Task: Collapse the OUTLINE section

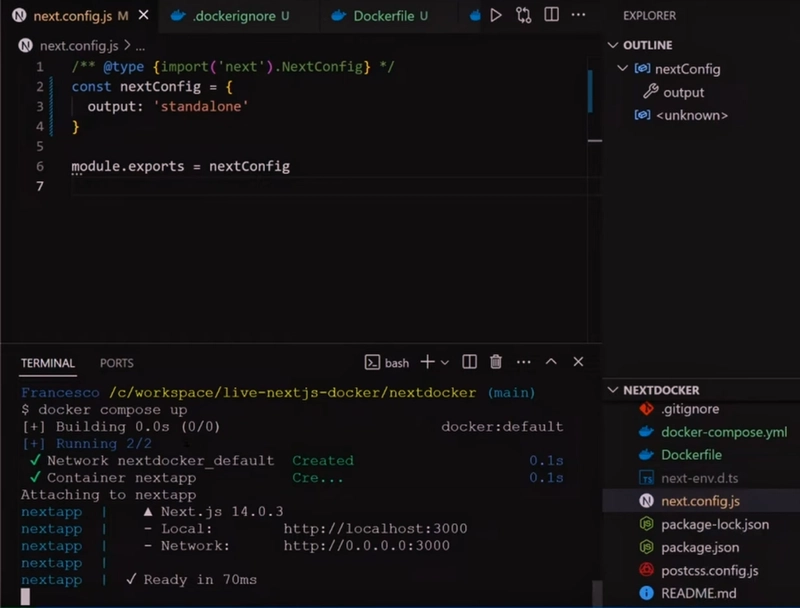Action: tap(613, 45)
